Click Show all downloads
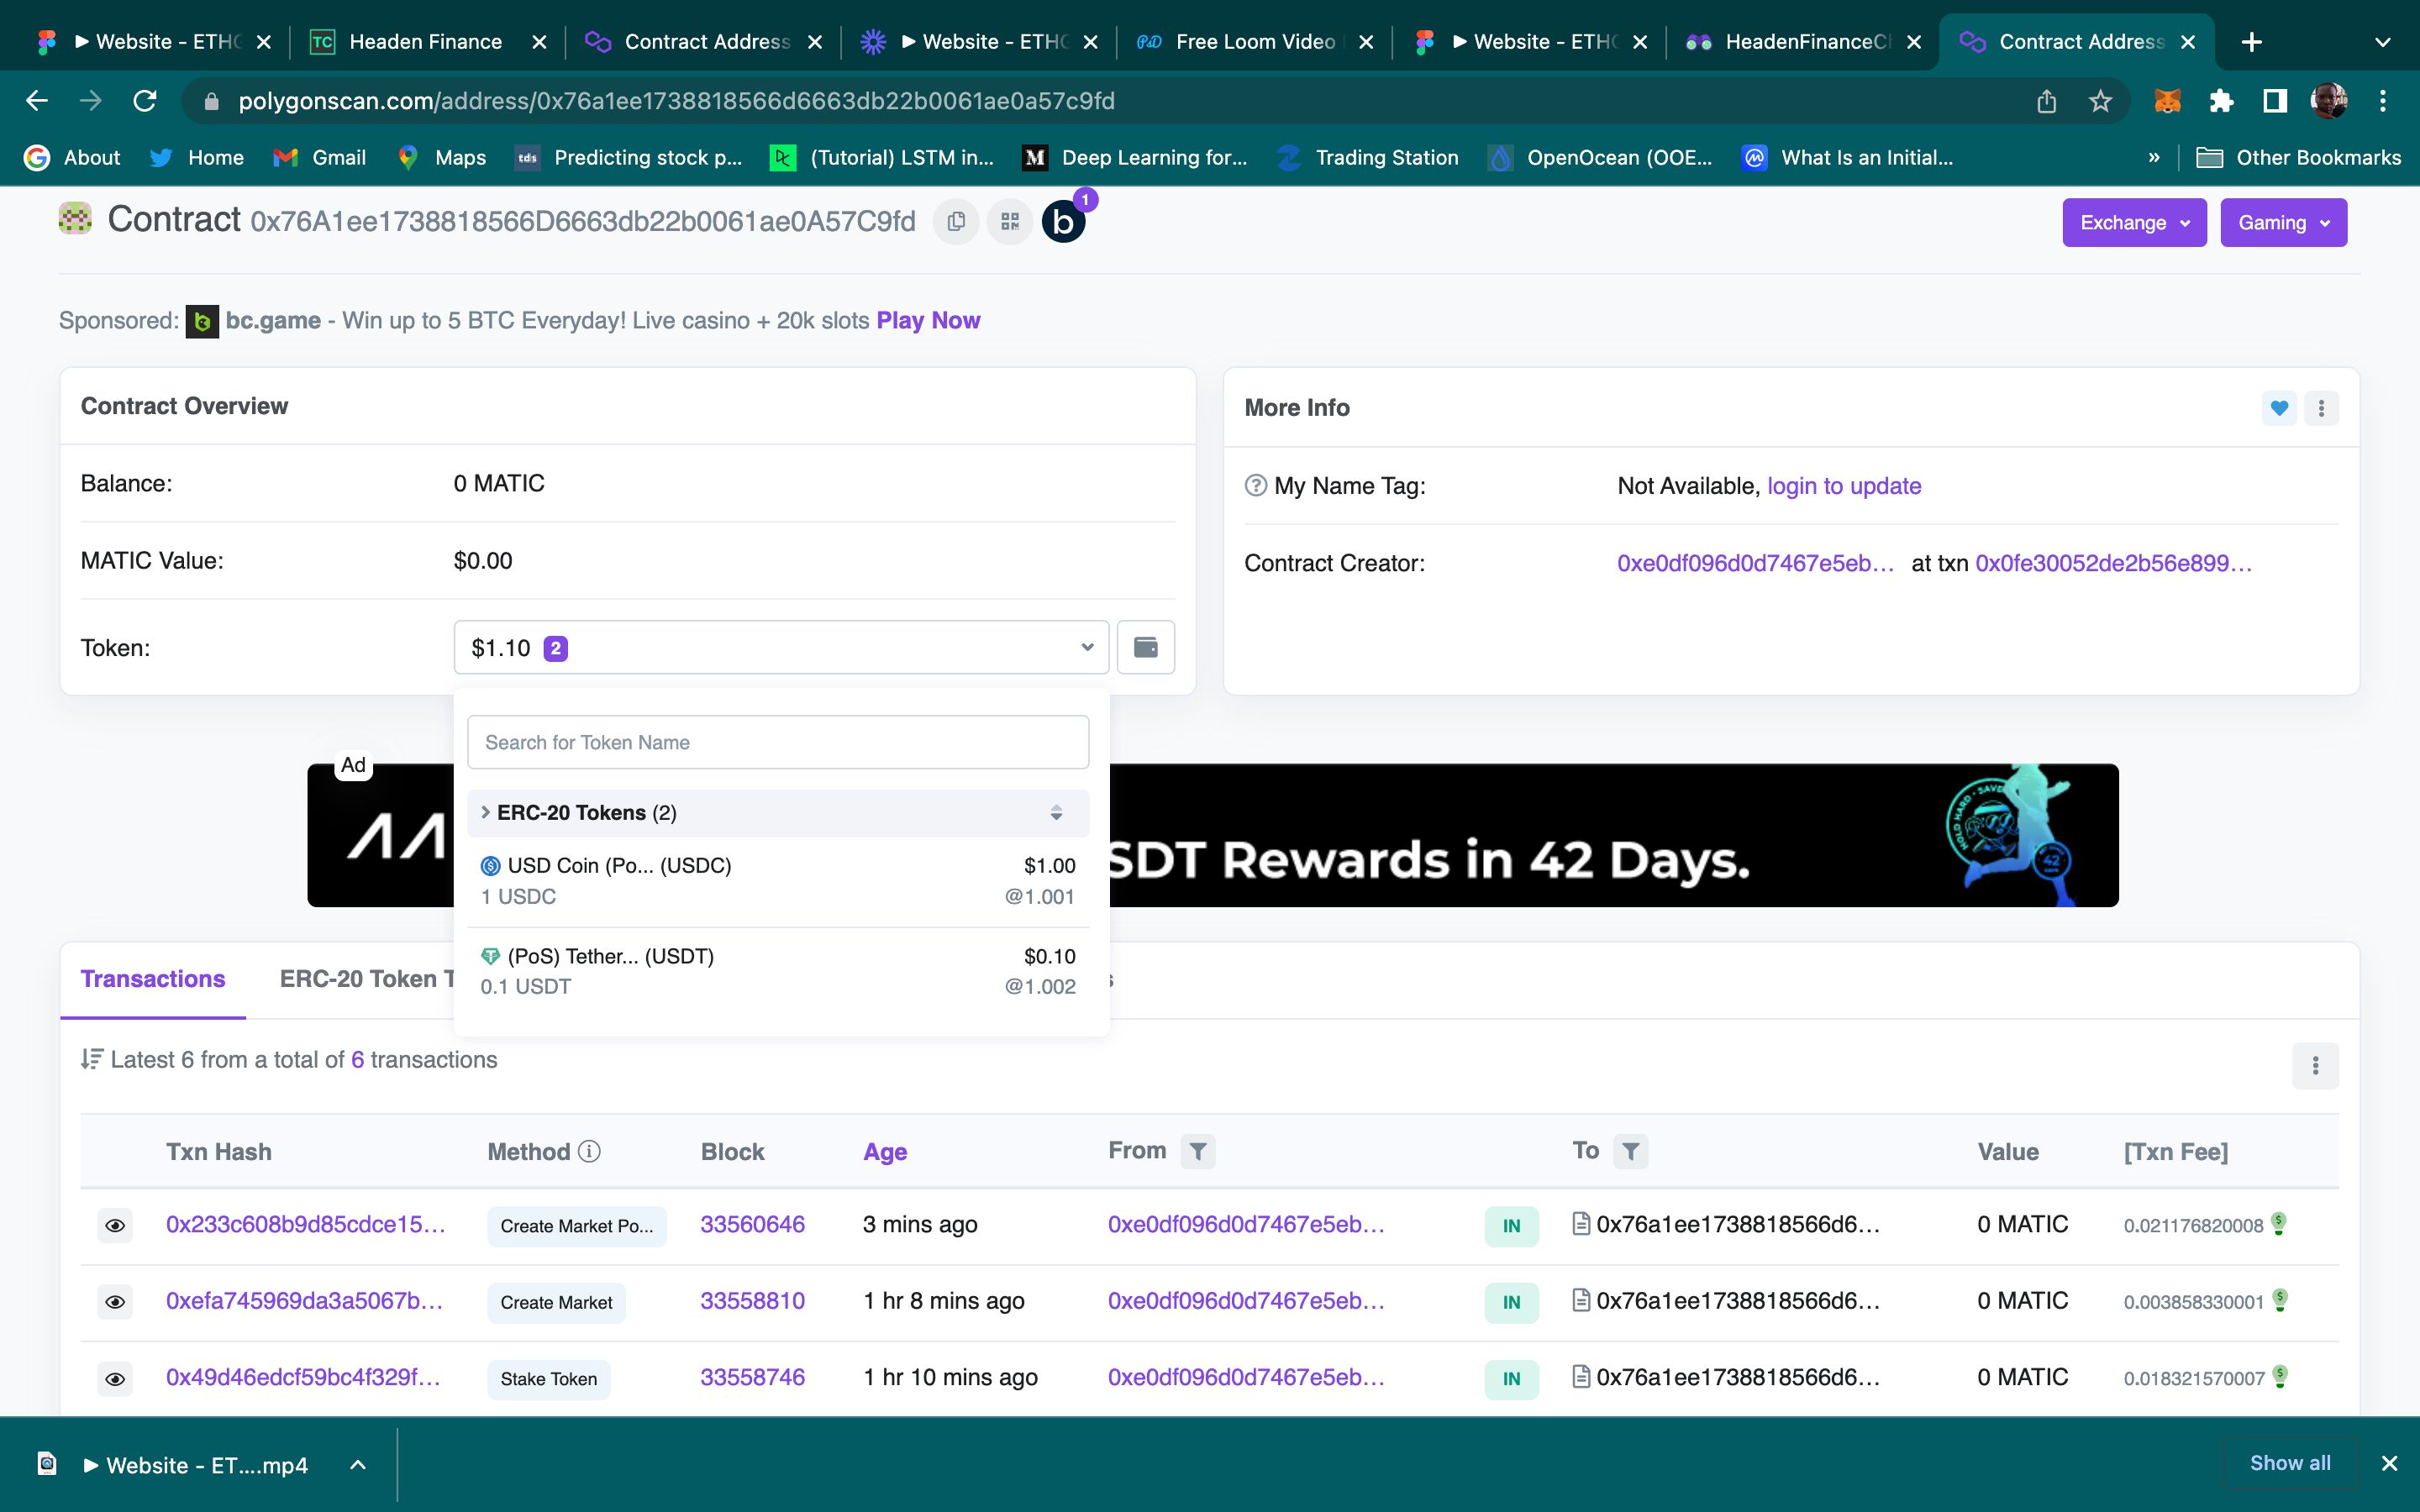The width and height of the screenshot is (2420, 1512). pos(2290,1464)
